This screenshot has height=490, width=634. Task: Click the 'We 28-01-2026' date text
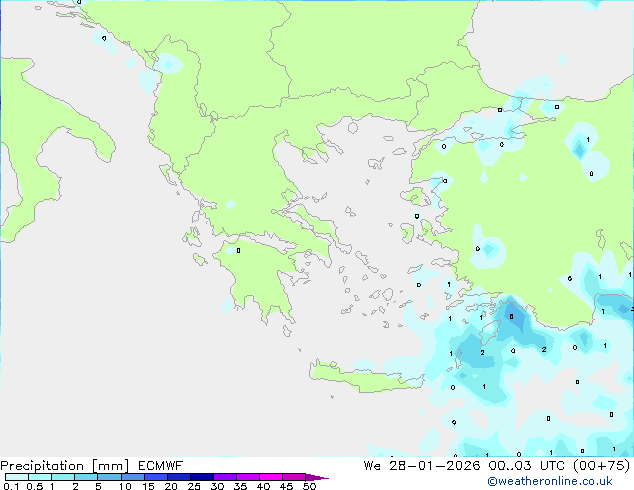[x=422, y=466]
